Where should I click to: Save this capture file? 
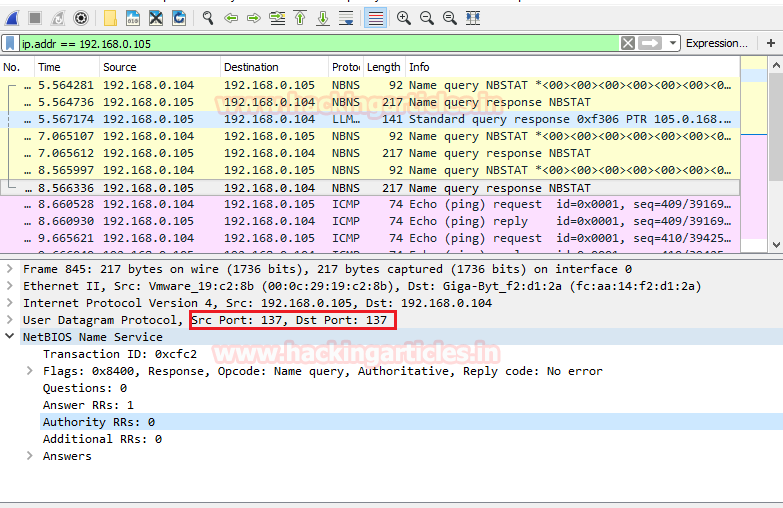coord(133,18)
